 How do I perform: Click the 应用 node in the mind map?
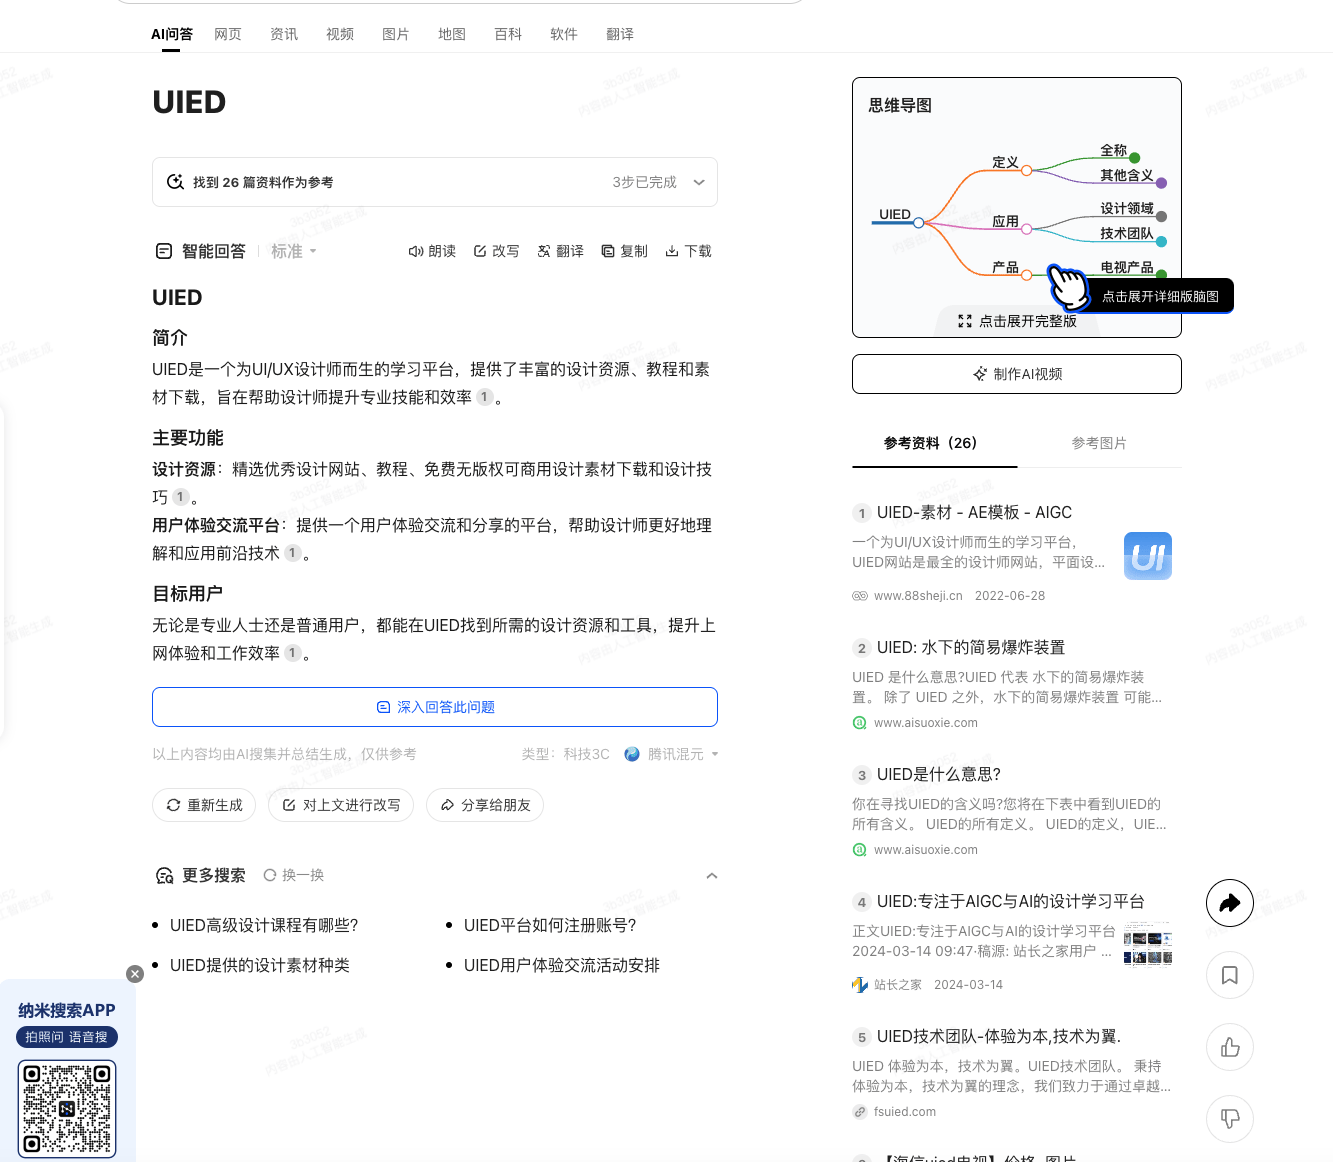click(x=1005, y=221)
